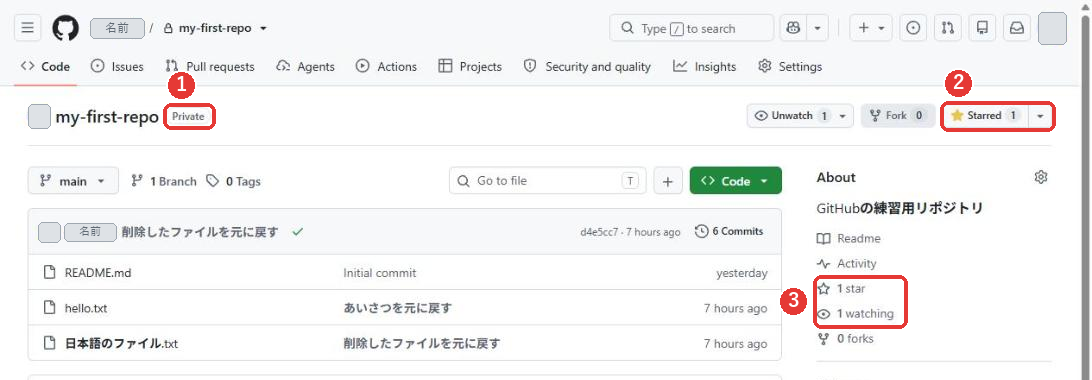
Task: Open the main branch selector
Action: (x=73, y=181)
